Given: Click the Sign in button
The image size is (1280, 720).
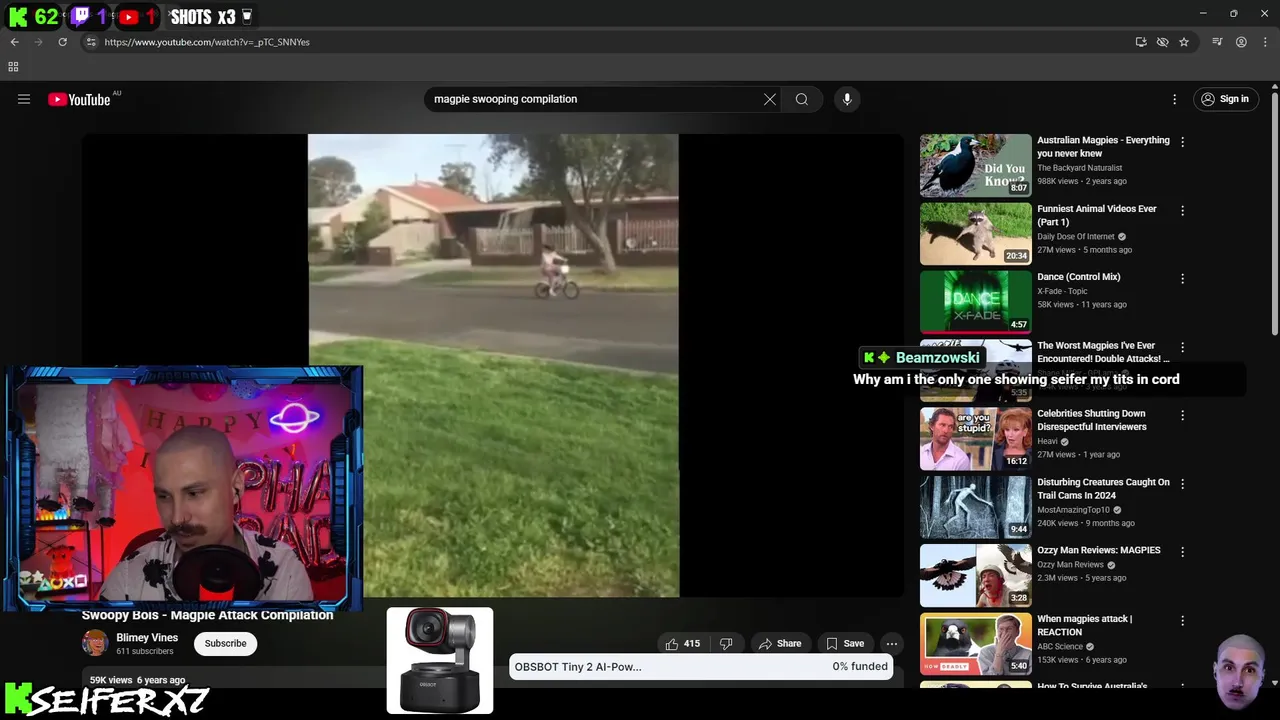Looking at the screenshot, I should coord(1225,99).
